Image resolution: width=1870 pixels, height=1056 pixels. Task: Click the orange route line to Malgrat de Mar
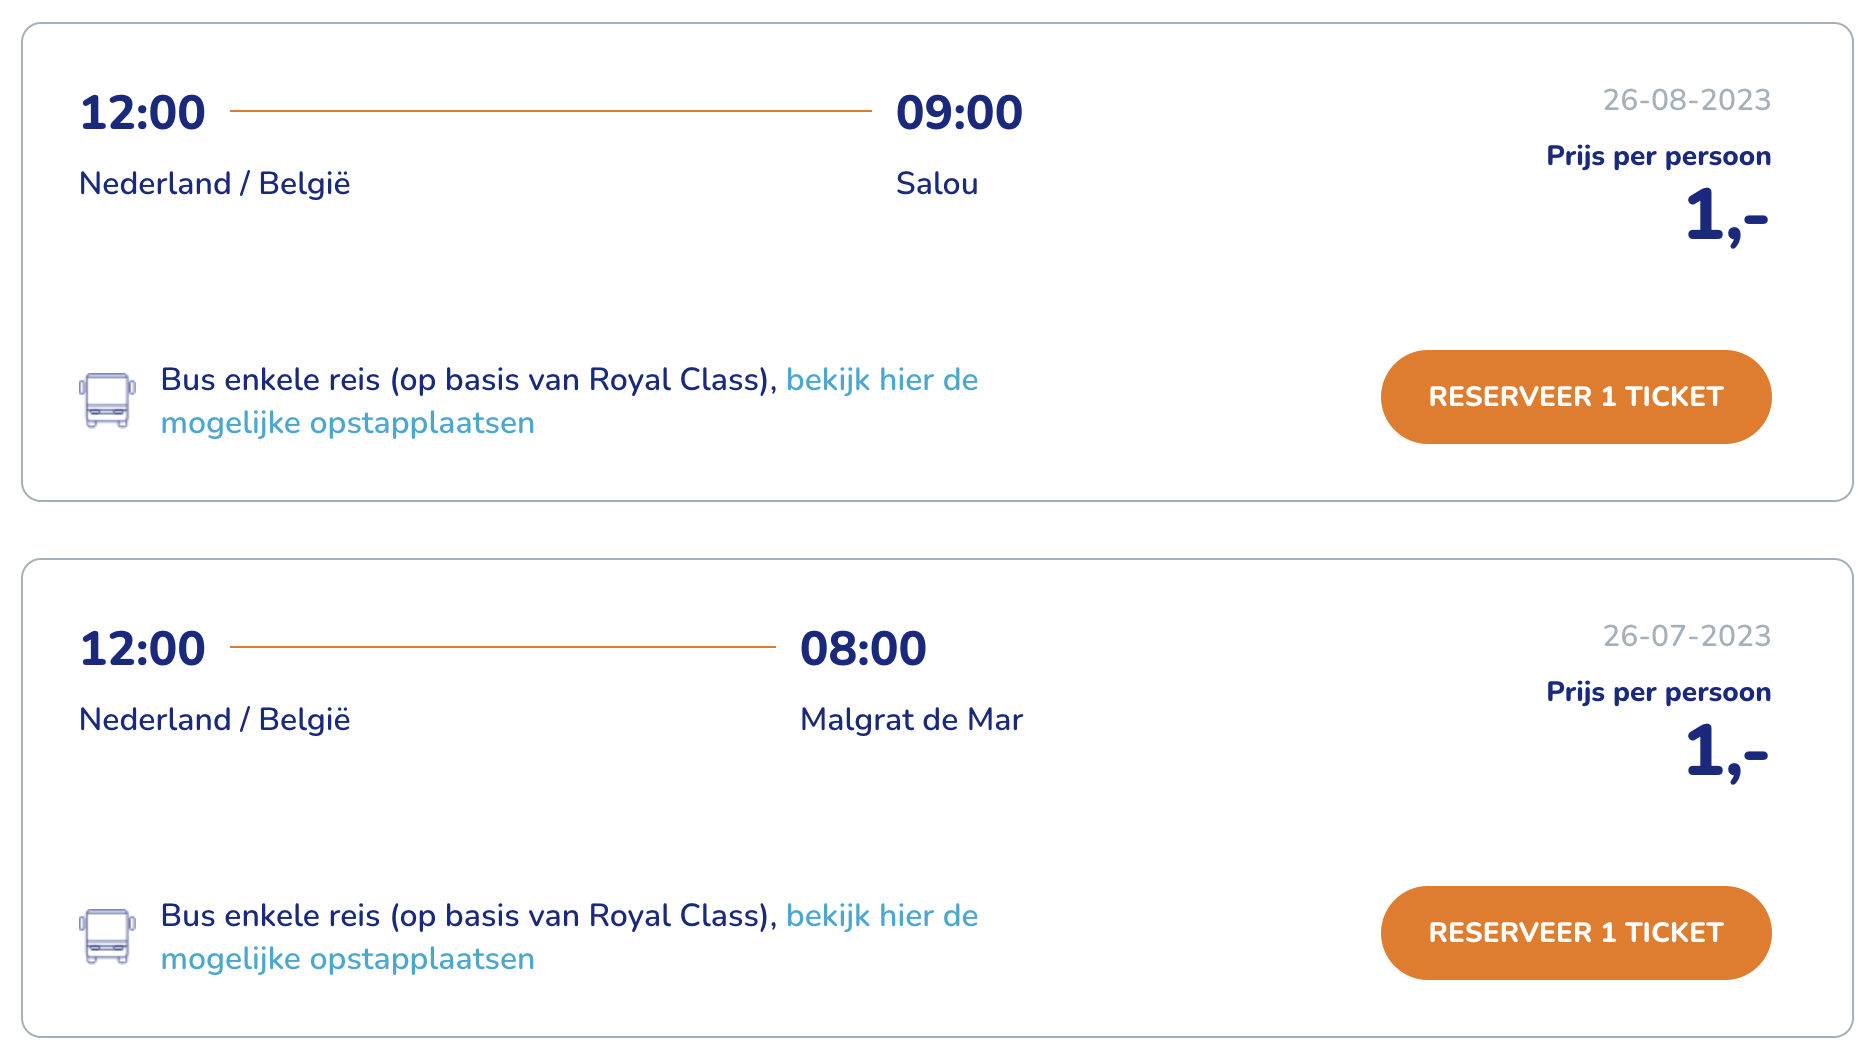503,647
